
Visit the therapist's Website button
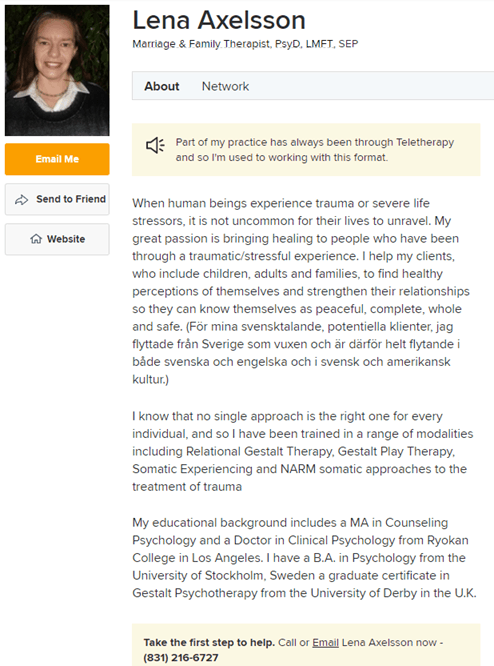[x=57, y=239]
